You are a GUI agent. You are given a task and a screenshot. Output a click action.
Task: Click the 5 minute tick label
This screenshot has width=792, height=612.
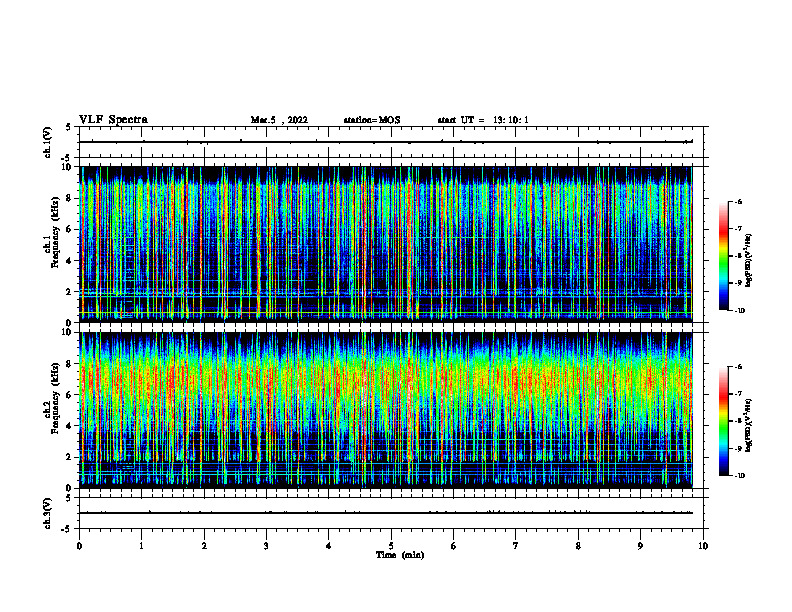coord(391,546)
